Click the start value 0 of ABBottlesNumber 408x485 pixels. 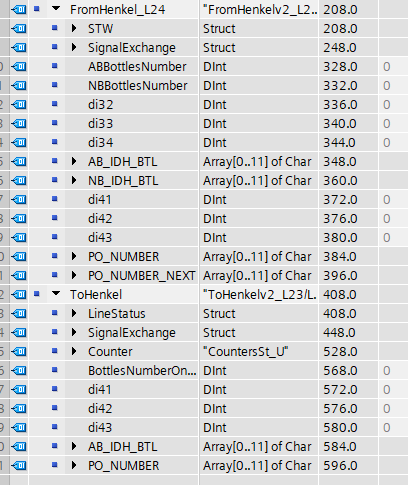click(387, 67)
